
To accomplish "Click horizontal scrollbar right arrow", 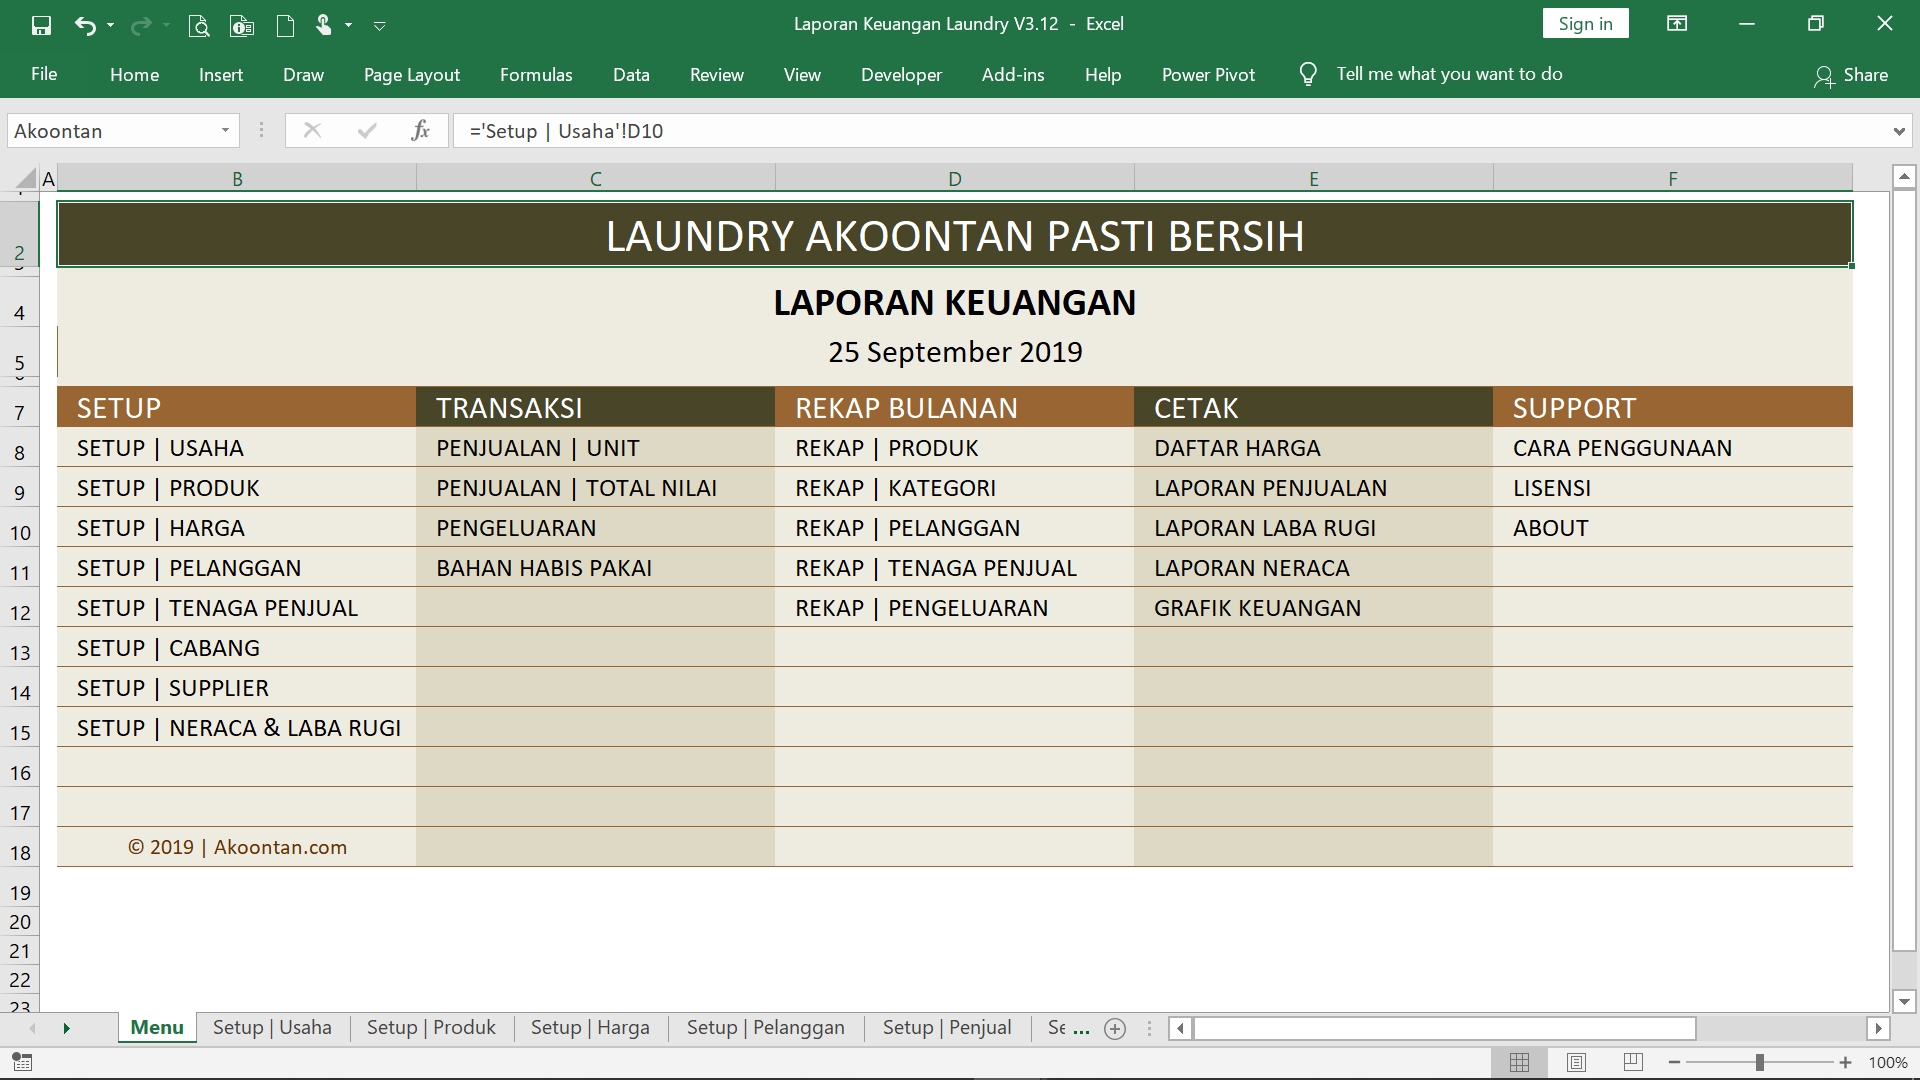I will [1878, 1028].
